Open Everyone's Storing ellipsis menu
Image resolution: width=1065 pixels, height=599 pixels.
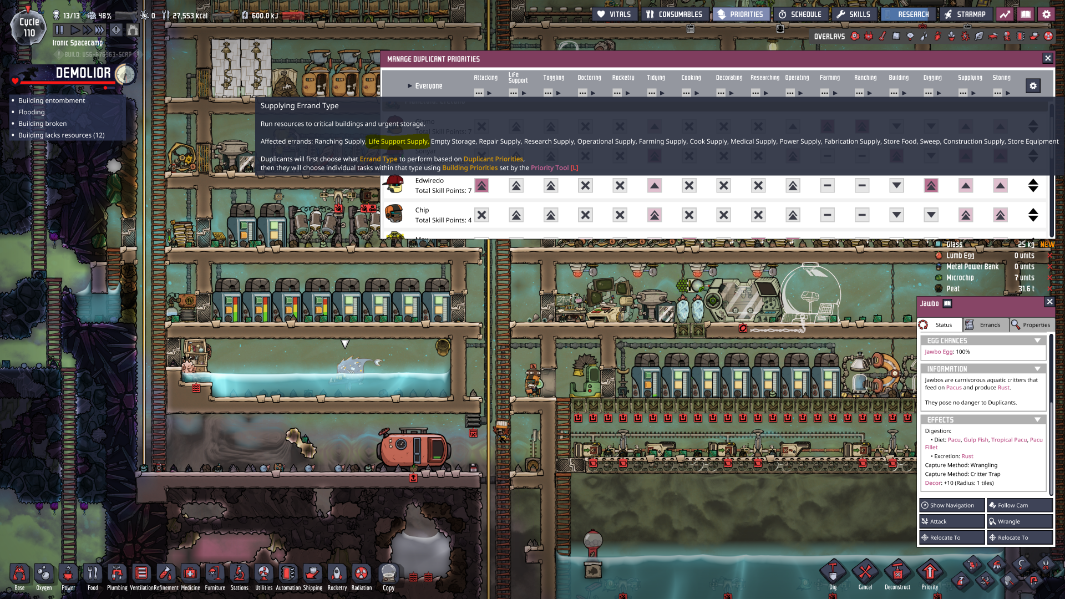pos(997,93)
